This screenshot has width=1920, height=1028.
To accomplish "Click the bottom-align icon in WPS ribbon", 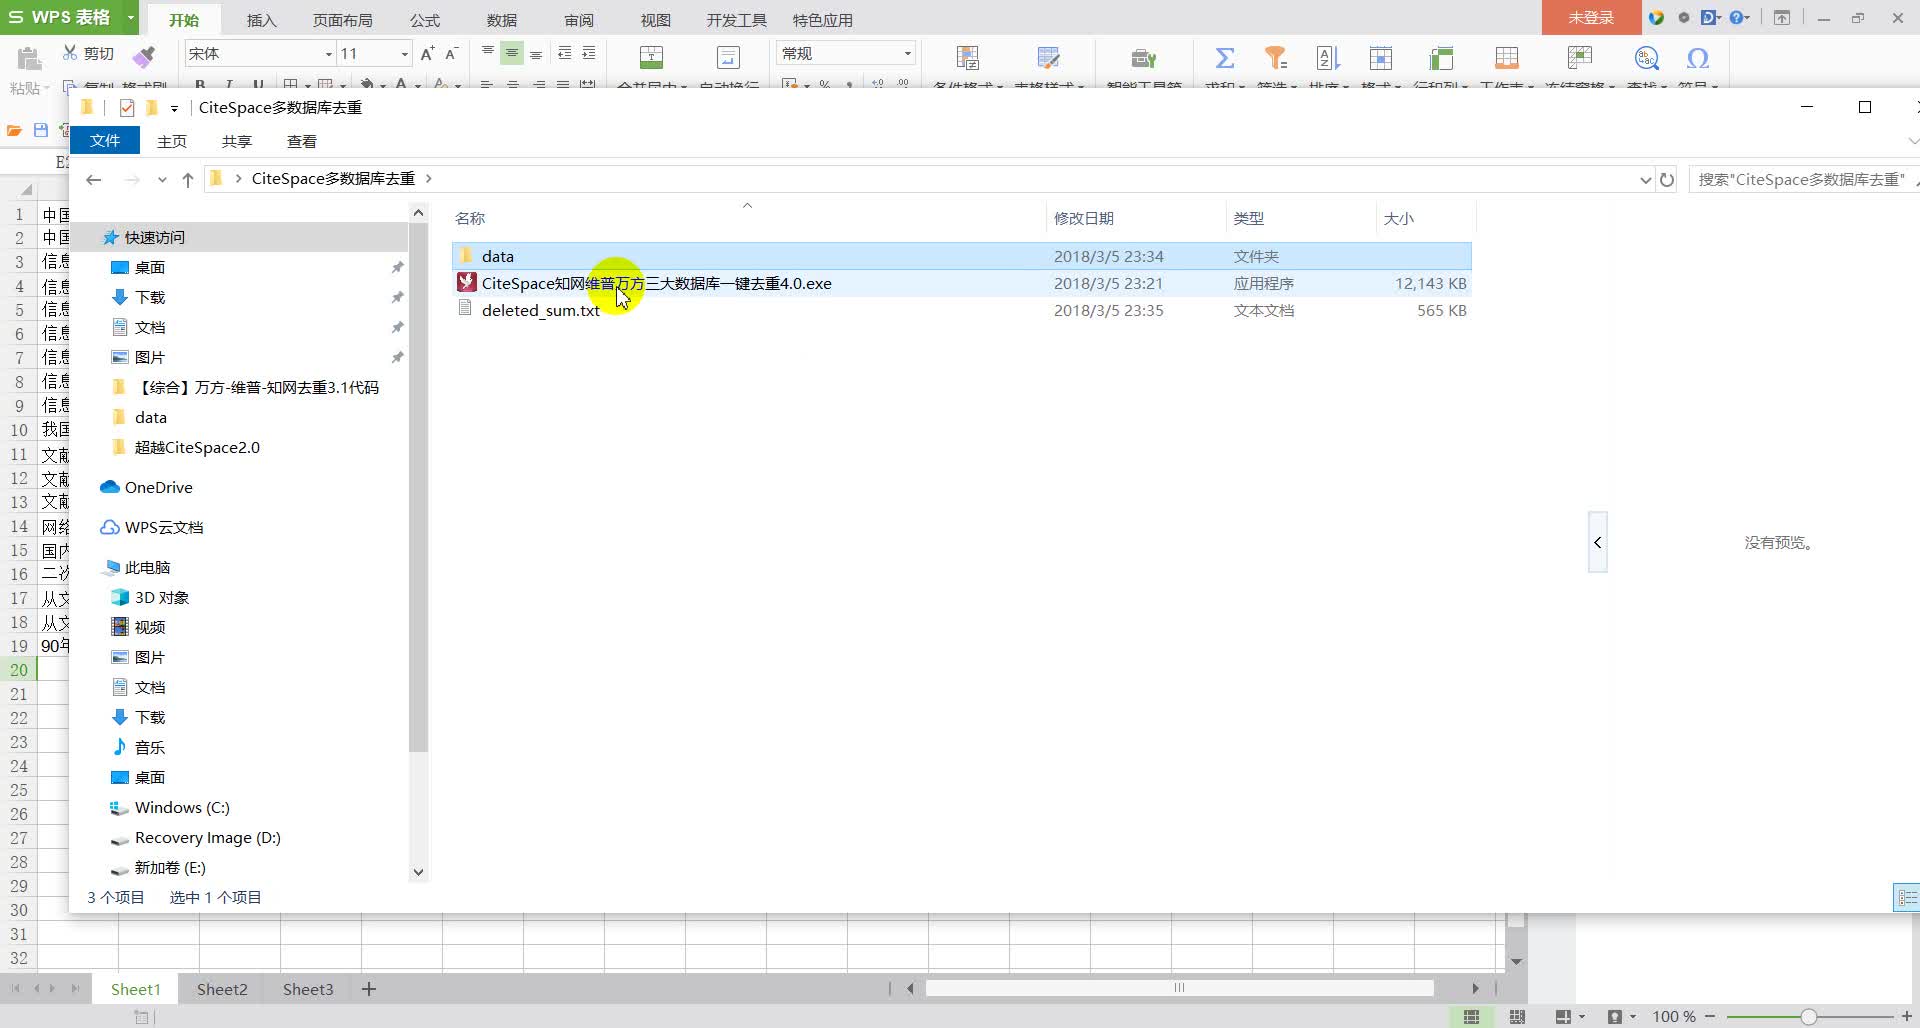I will [536, 53].
